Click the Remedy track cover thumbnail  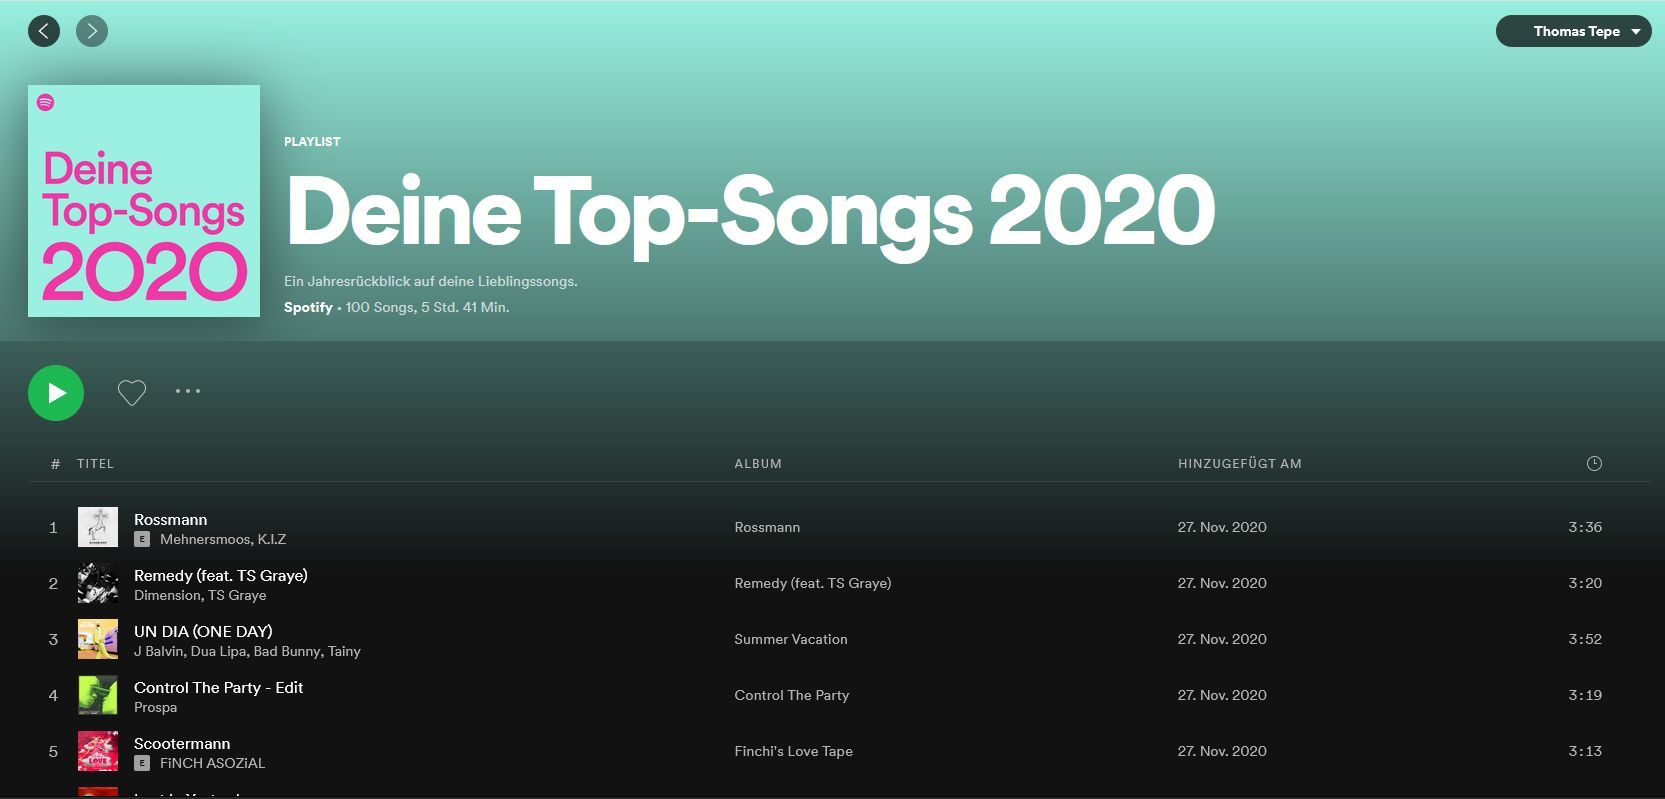click(x=98, y=583)
